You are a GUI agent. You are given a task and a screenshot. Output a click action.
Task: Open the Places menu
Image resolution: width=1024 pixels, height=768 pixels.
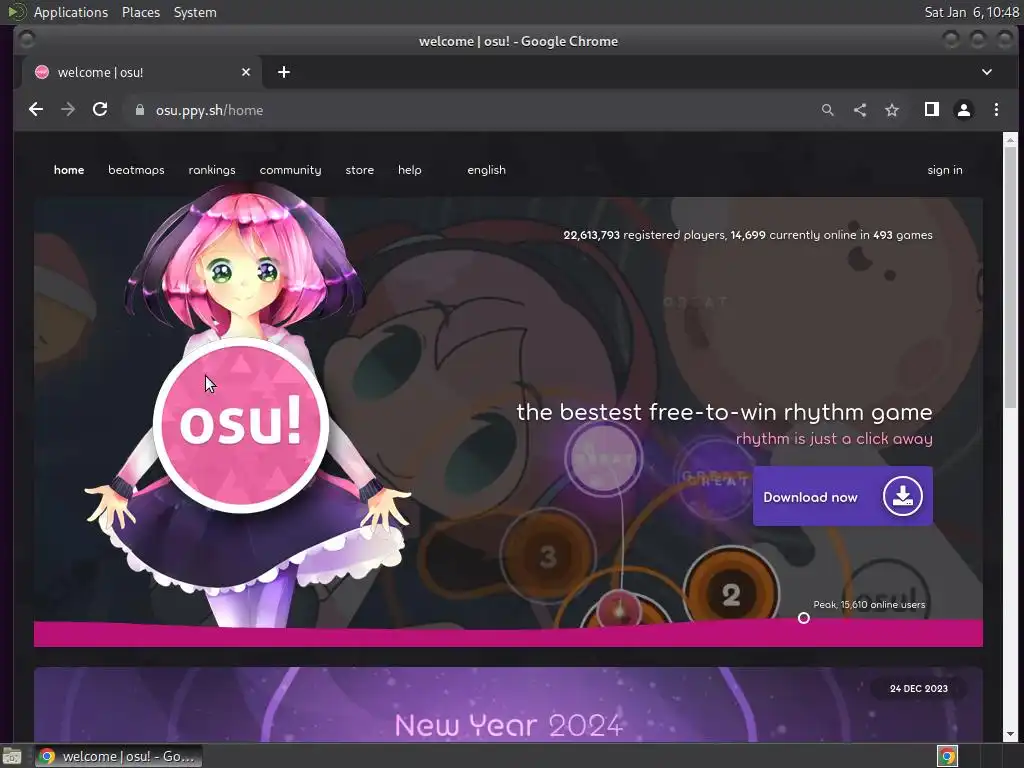pyautogui.click(x=141, y=12)
